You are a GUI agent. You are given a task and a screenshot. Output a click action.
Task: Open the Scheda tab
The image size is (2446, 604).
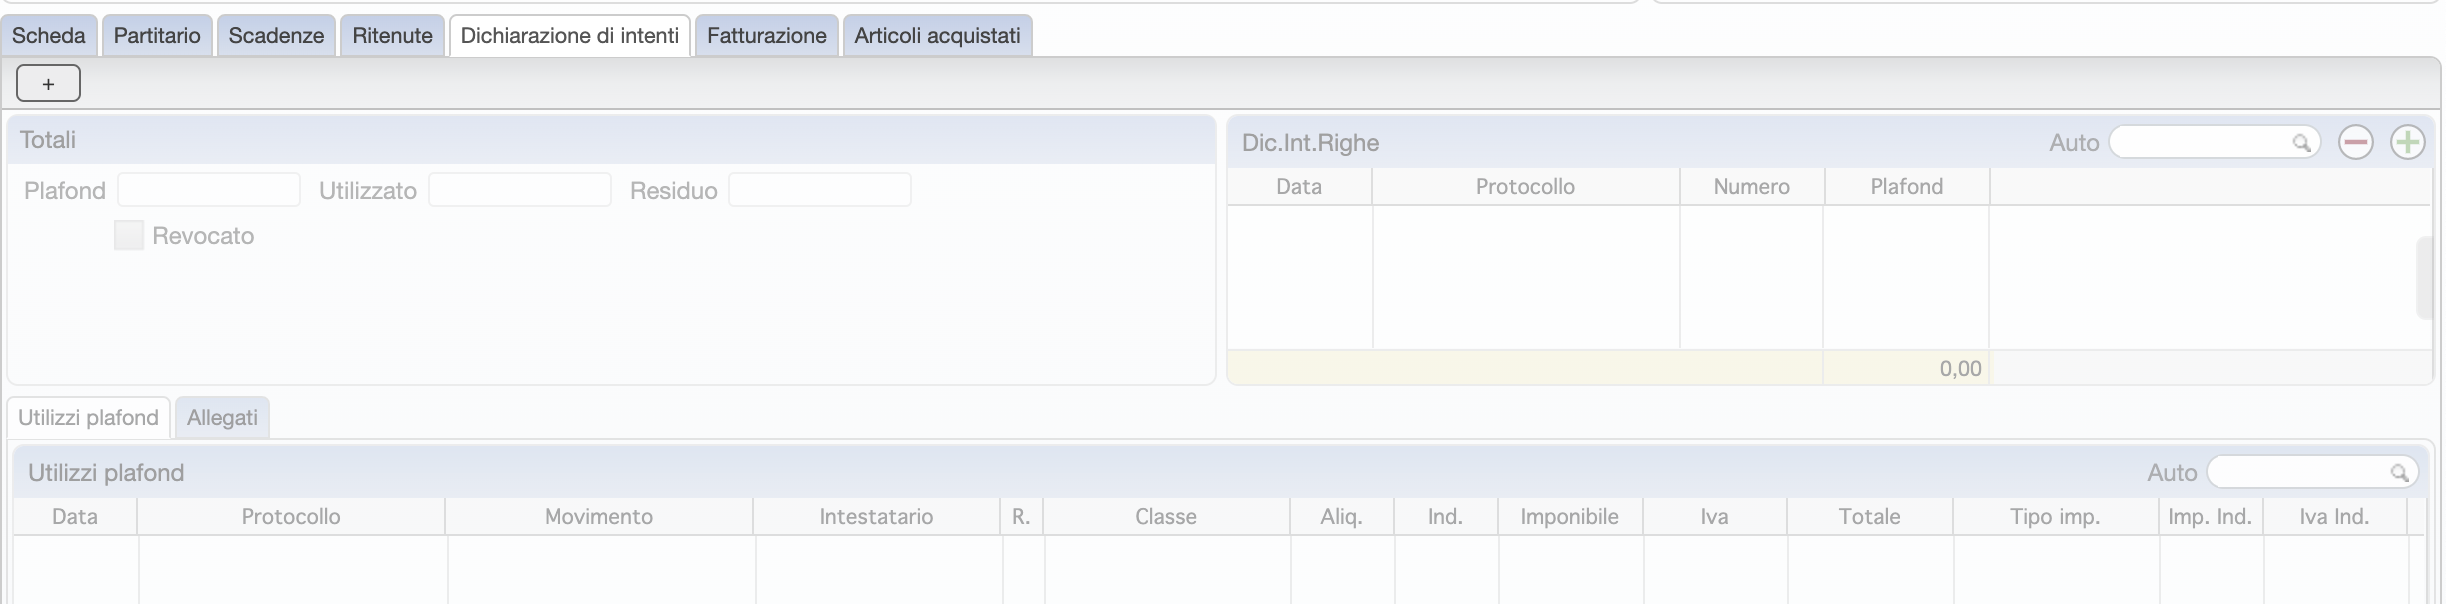[49, 36]
